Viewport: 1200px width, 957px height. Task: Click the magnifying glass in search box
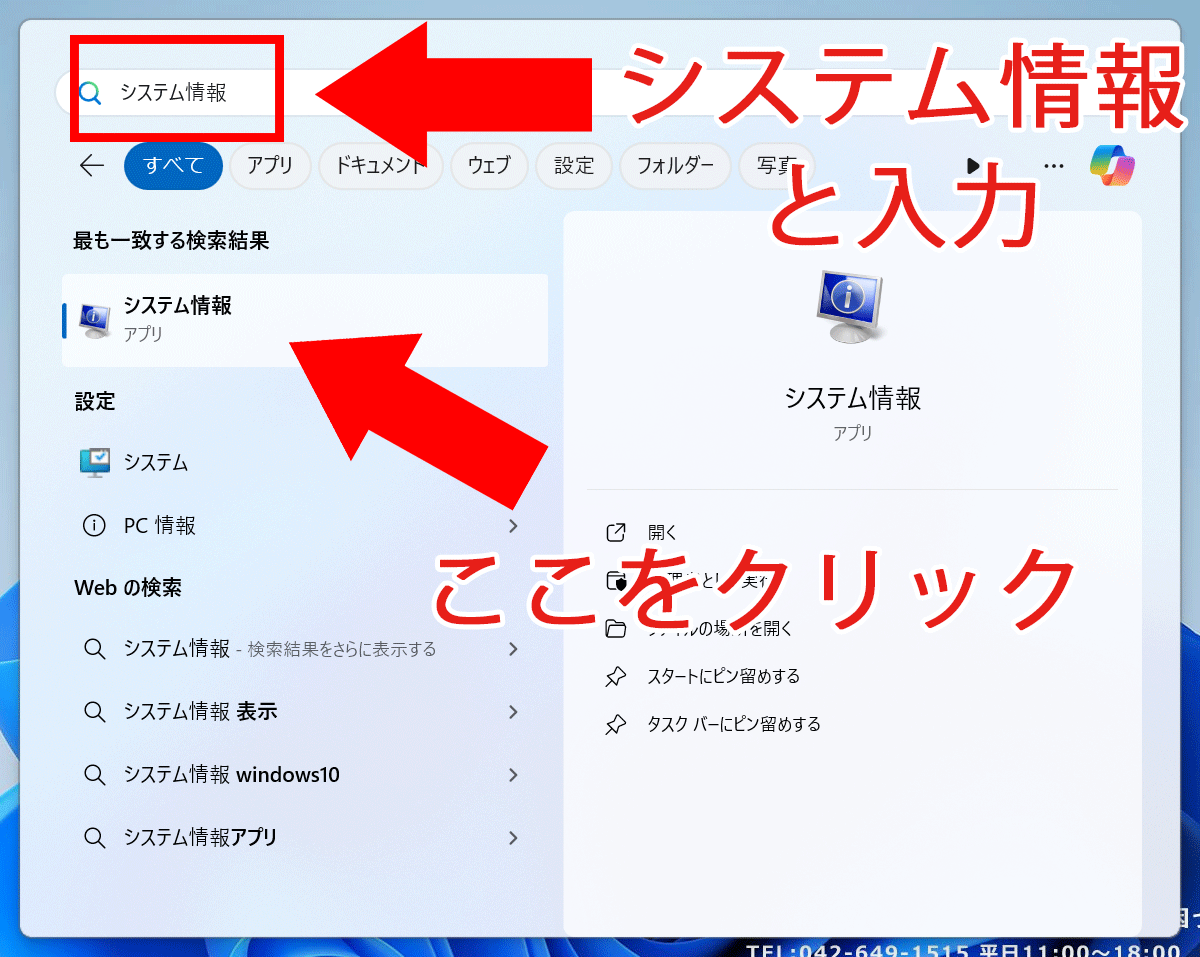[90, 91]
